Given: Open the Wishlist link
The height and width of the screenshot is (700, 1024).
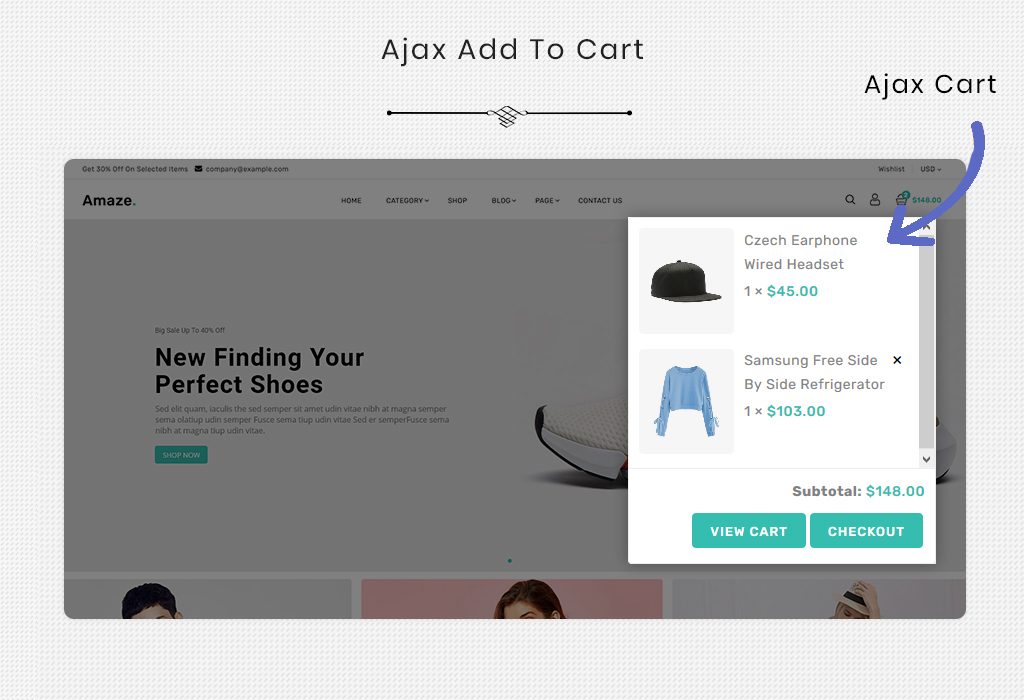Looking at the screenshot, I should 891,168.
